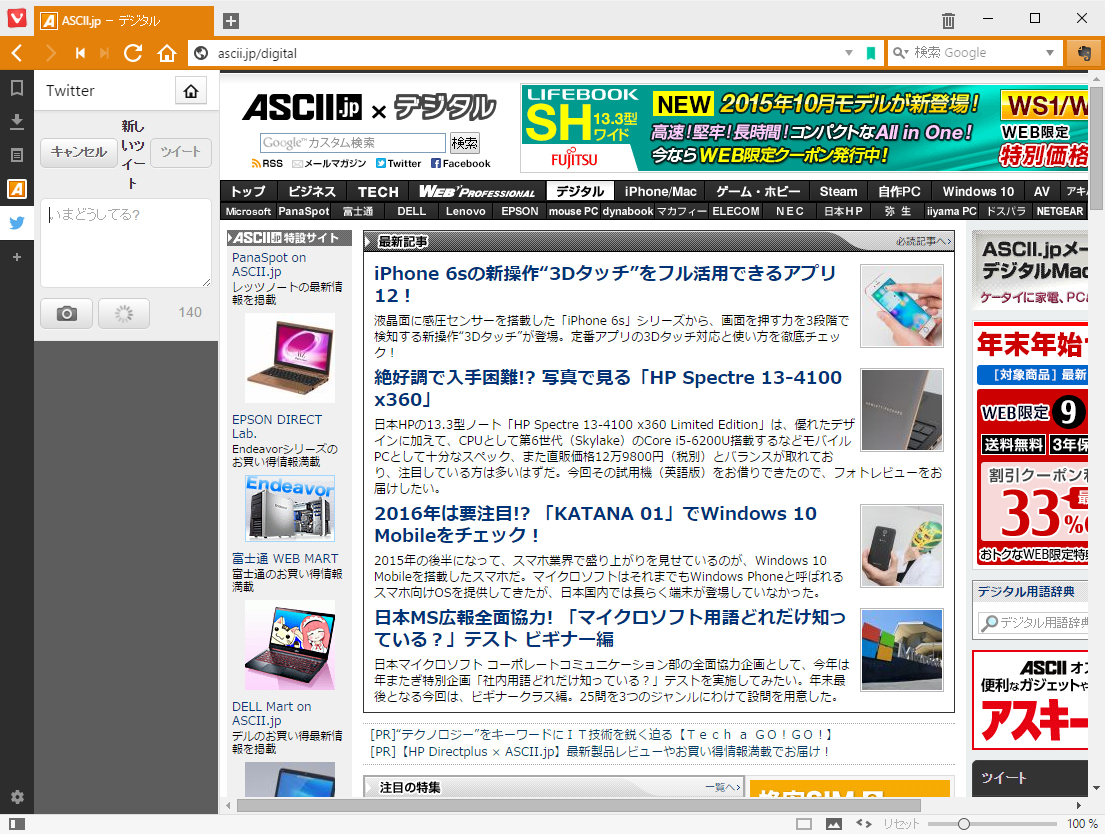Image resolution: width=1105 pixels, height=834 pixels.
Task: Open iPhone 6s 3Dタッチ article headline
Action: (605, 284)
